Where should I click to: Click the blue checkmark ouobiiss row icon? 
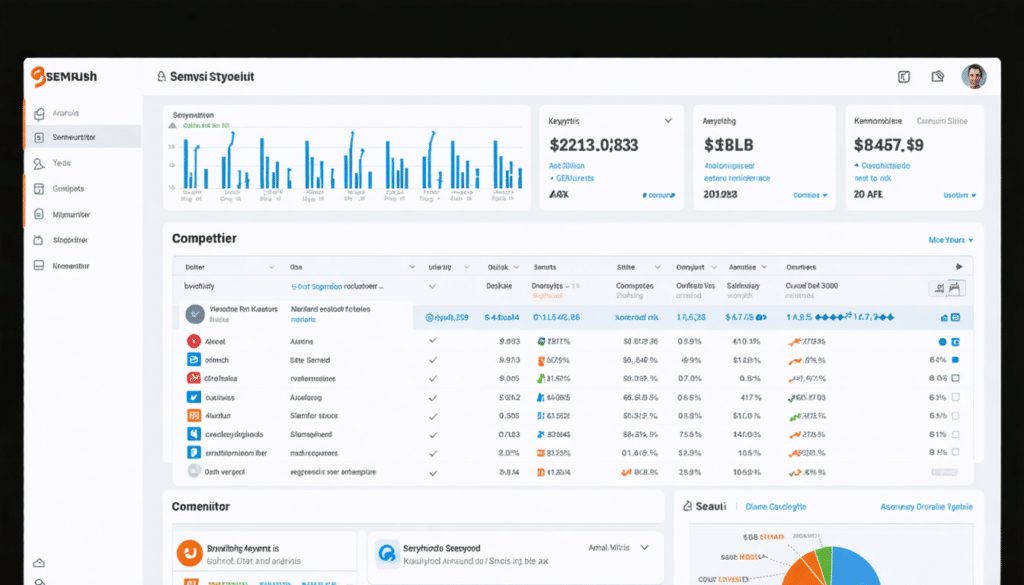point(194,397)
